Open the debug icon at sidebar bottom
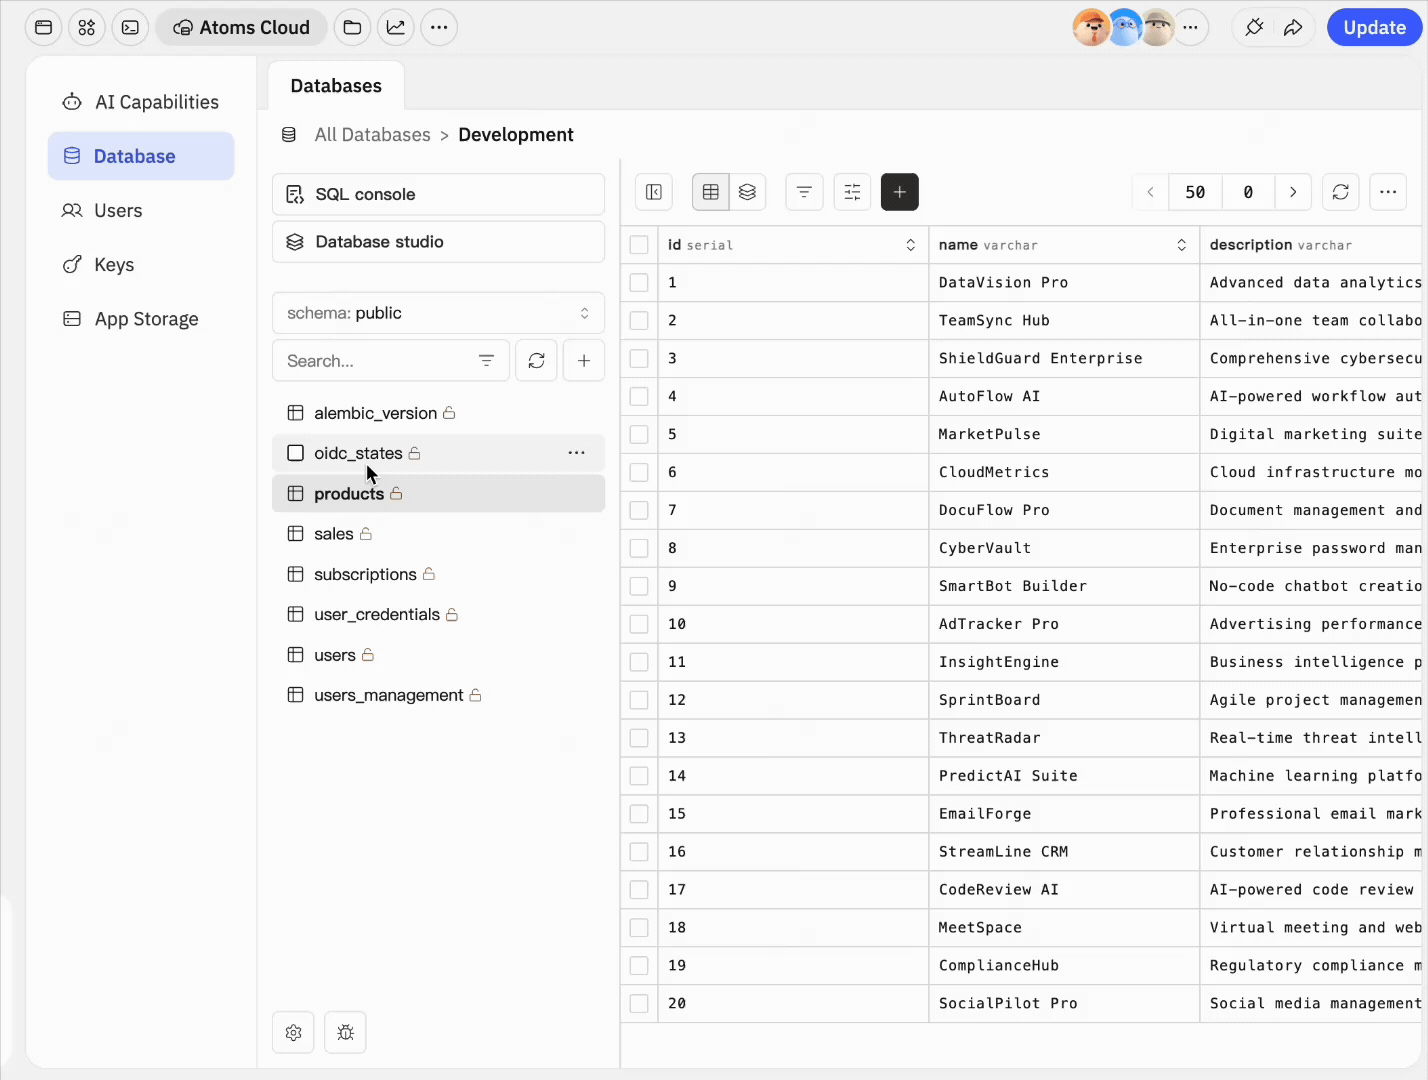The image size is (1428, 1080). tap(345, 1032)
